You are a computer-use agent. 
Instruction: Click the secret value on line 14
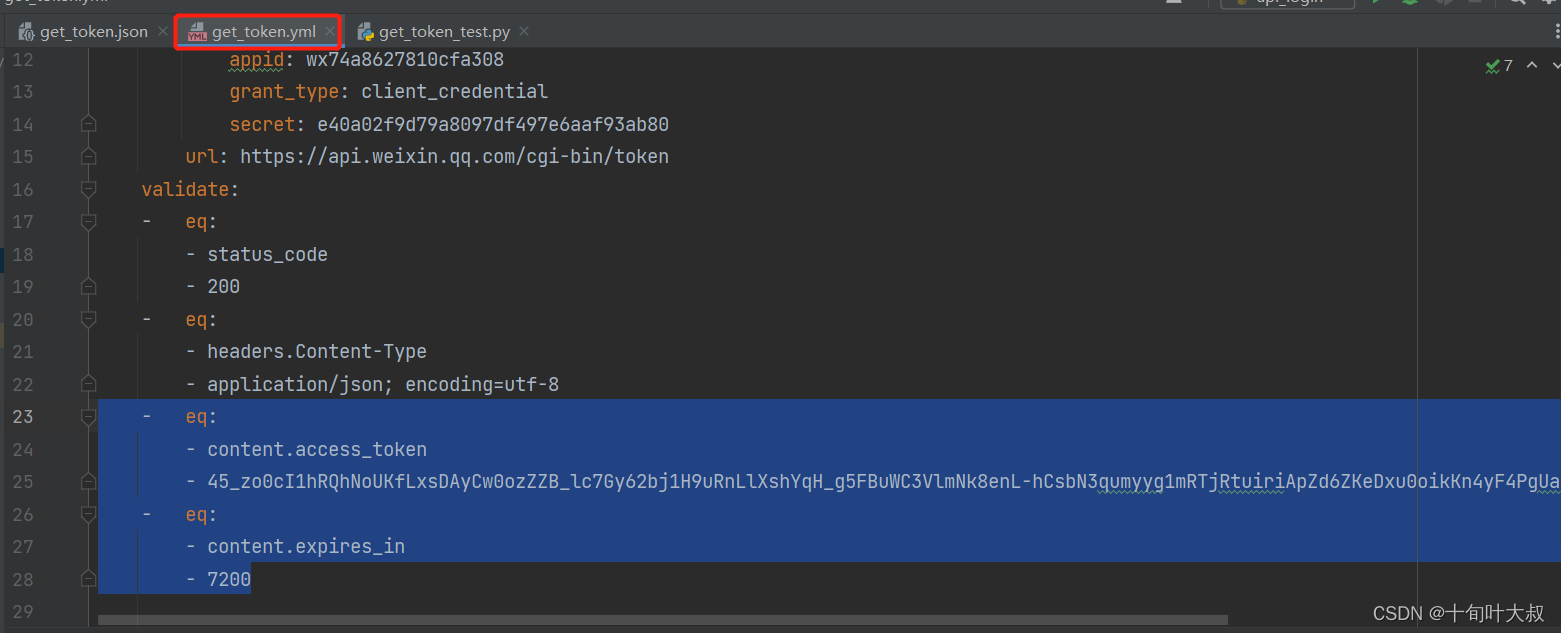[x=493, y=124]
